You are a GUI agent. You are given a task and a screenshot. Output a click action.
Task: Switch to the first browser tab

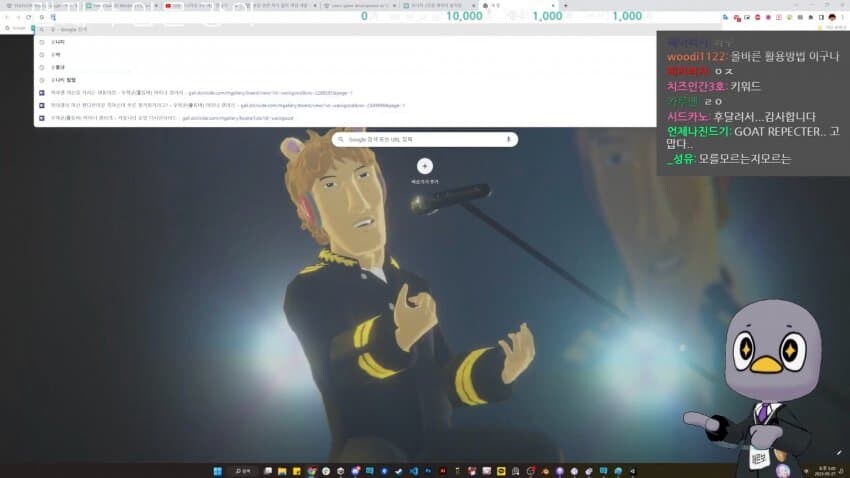tap(42, 5)
